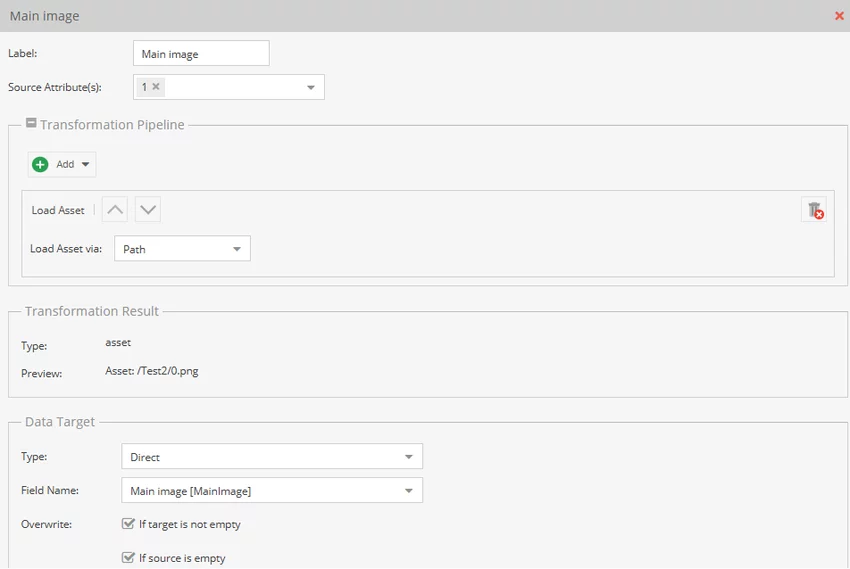Viewport: 850px width, 569px height.
Task: Move Load Asset step up
Action: [x=115, y=209]
